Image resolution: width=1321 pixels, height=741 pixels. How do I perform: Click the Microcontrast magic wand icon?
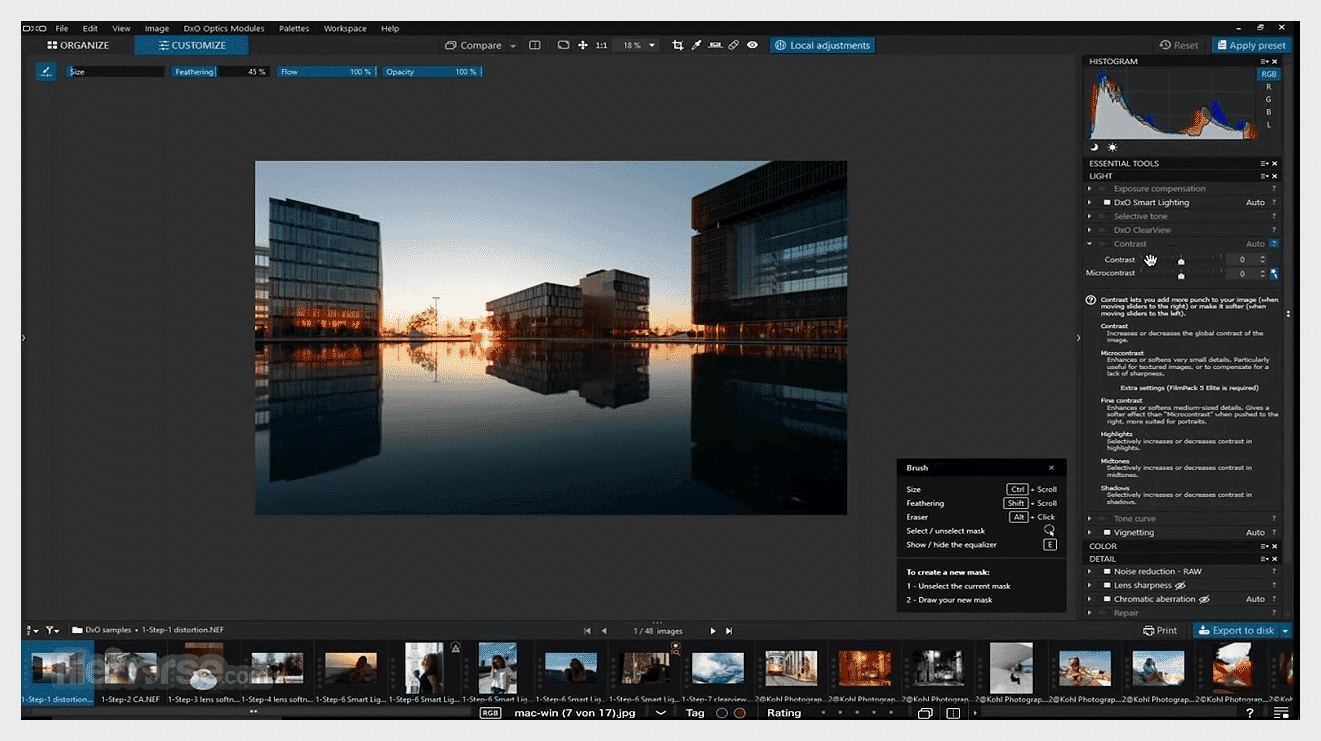pyautogui.click(x=1274, y=273)
